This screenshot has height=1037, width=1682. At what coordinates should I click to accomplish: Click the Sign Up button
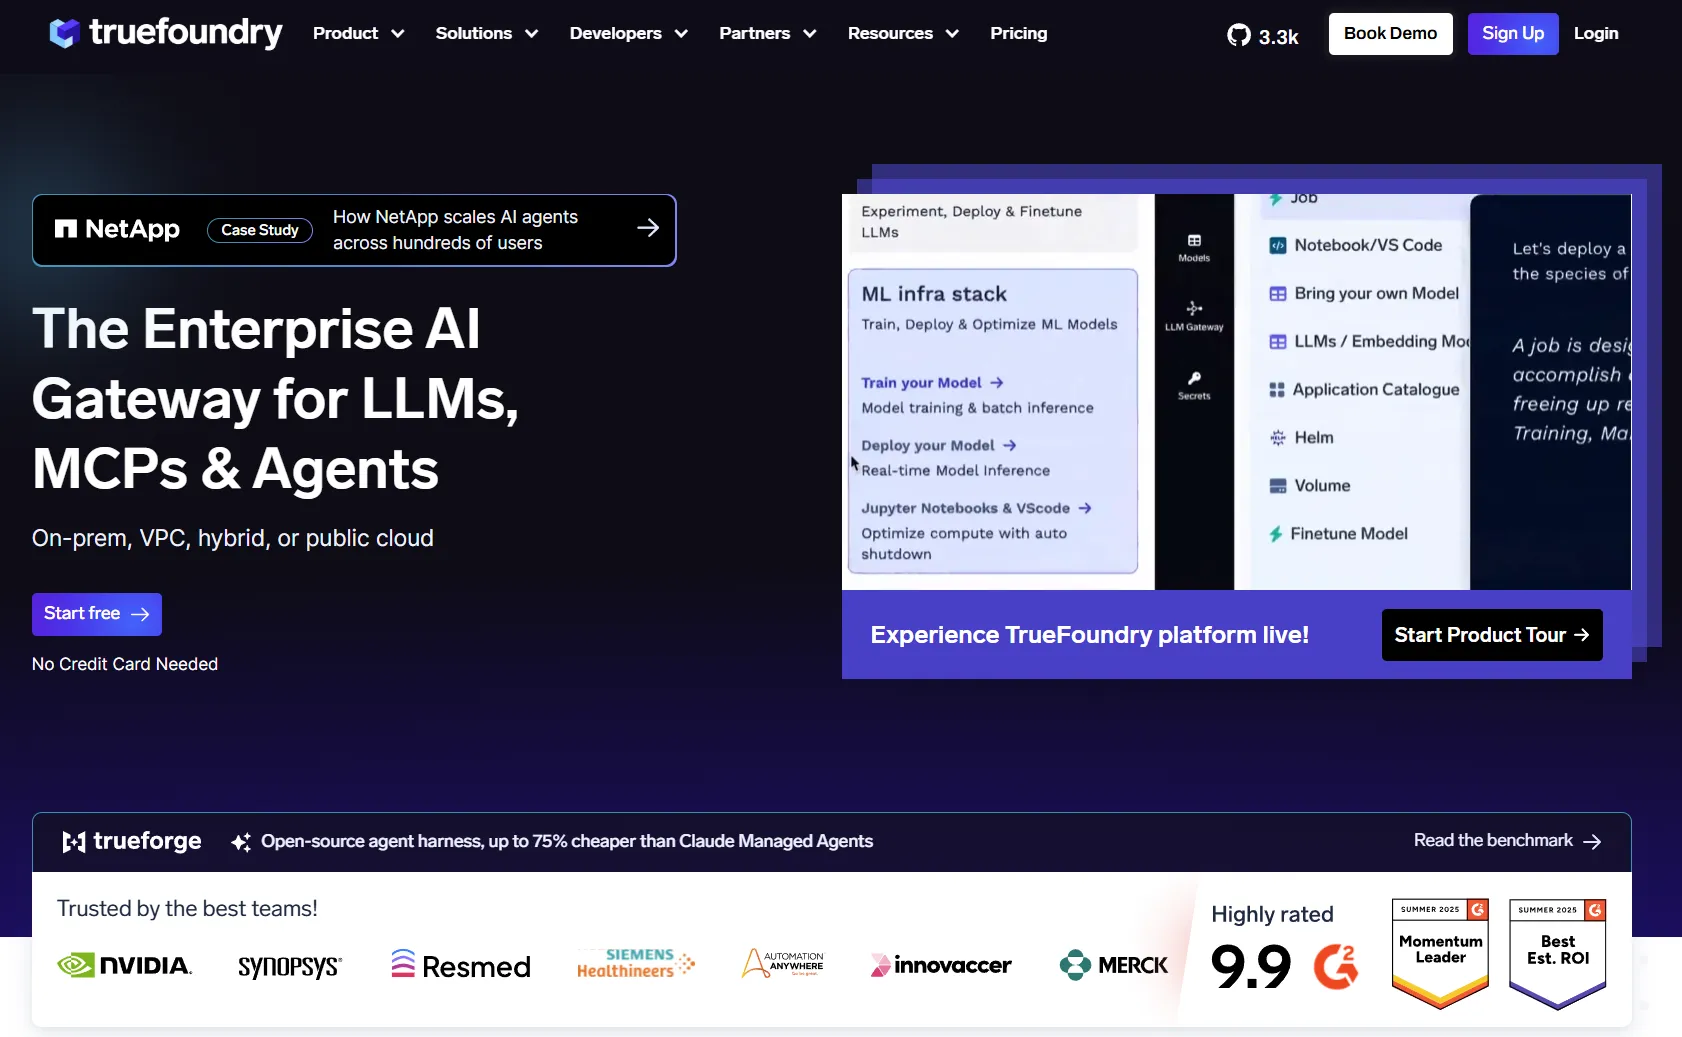coord(1513,34)
